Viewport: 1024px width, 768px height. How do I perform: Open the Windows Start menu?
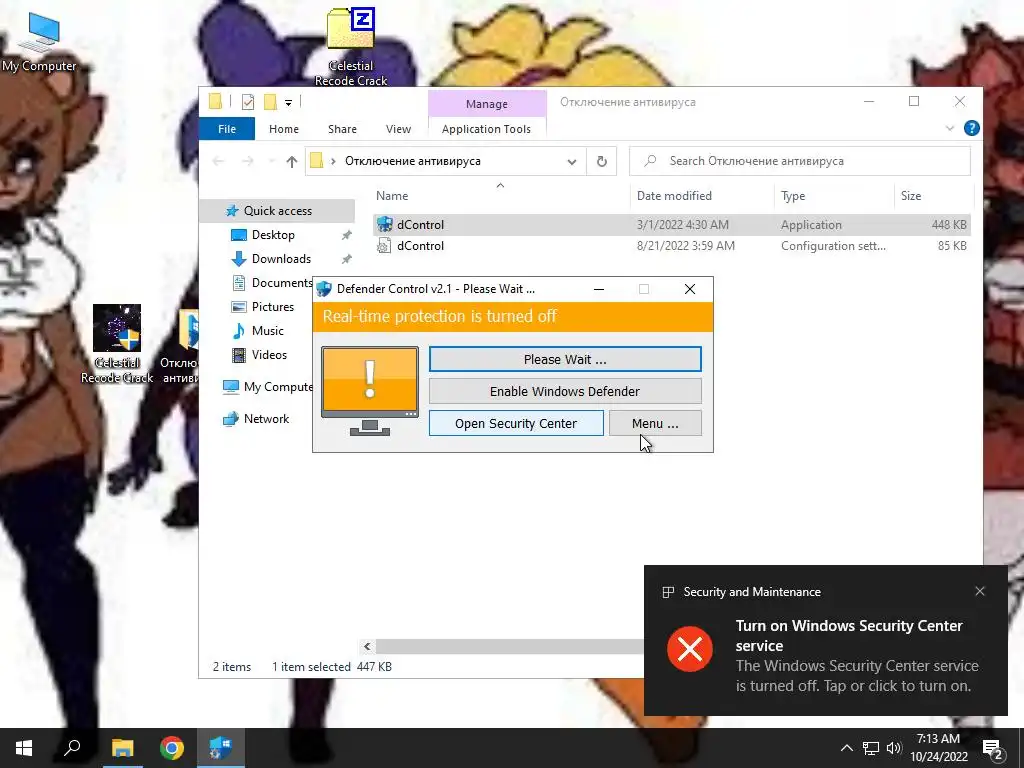pyautogui.click(x=24, y=748)
